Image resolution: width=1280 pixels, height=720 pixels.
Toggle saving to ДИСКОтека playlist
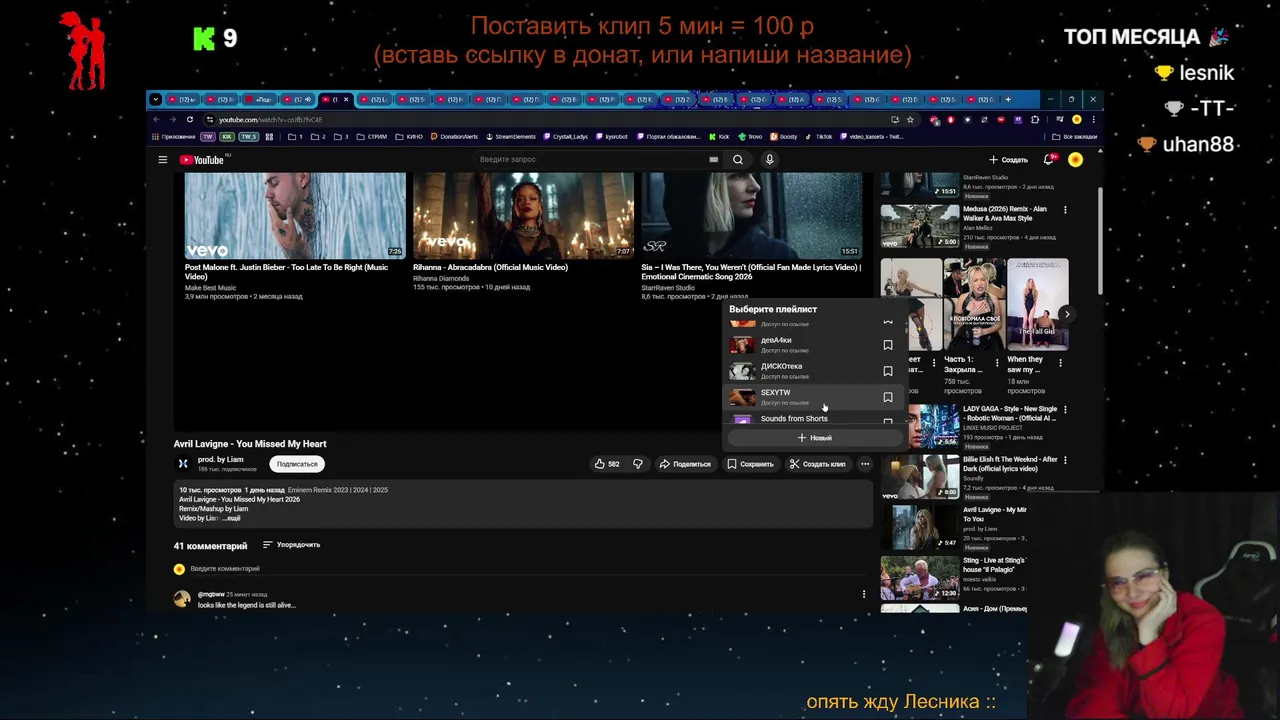pyautogui.click(x=887, y=371)
